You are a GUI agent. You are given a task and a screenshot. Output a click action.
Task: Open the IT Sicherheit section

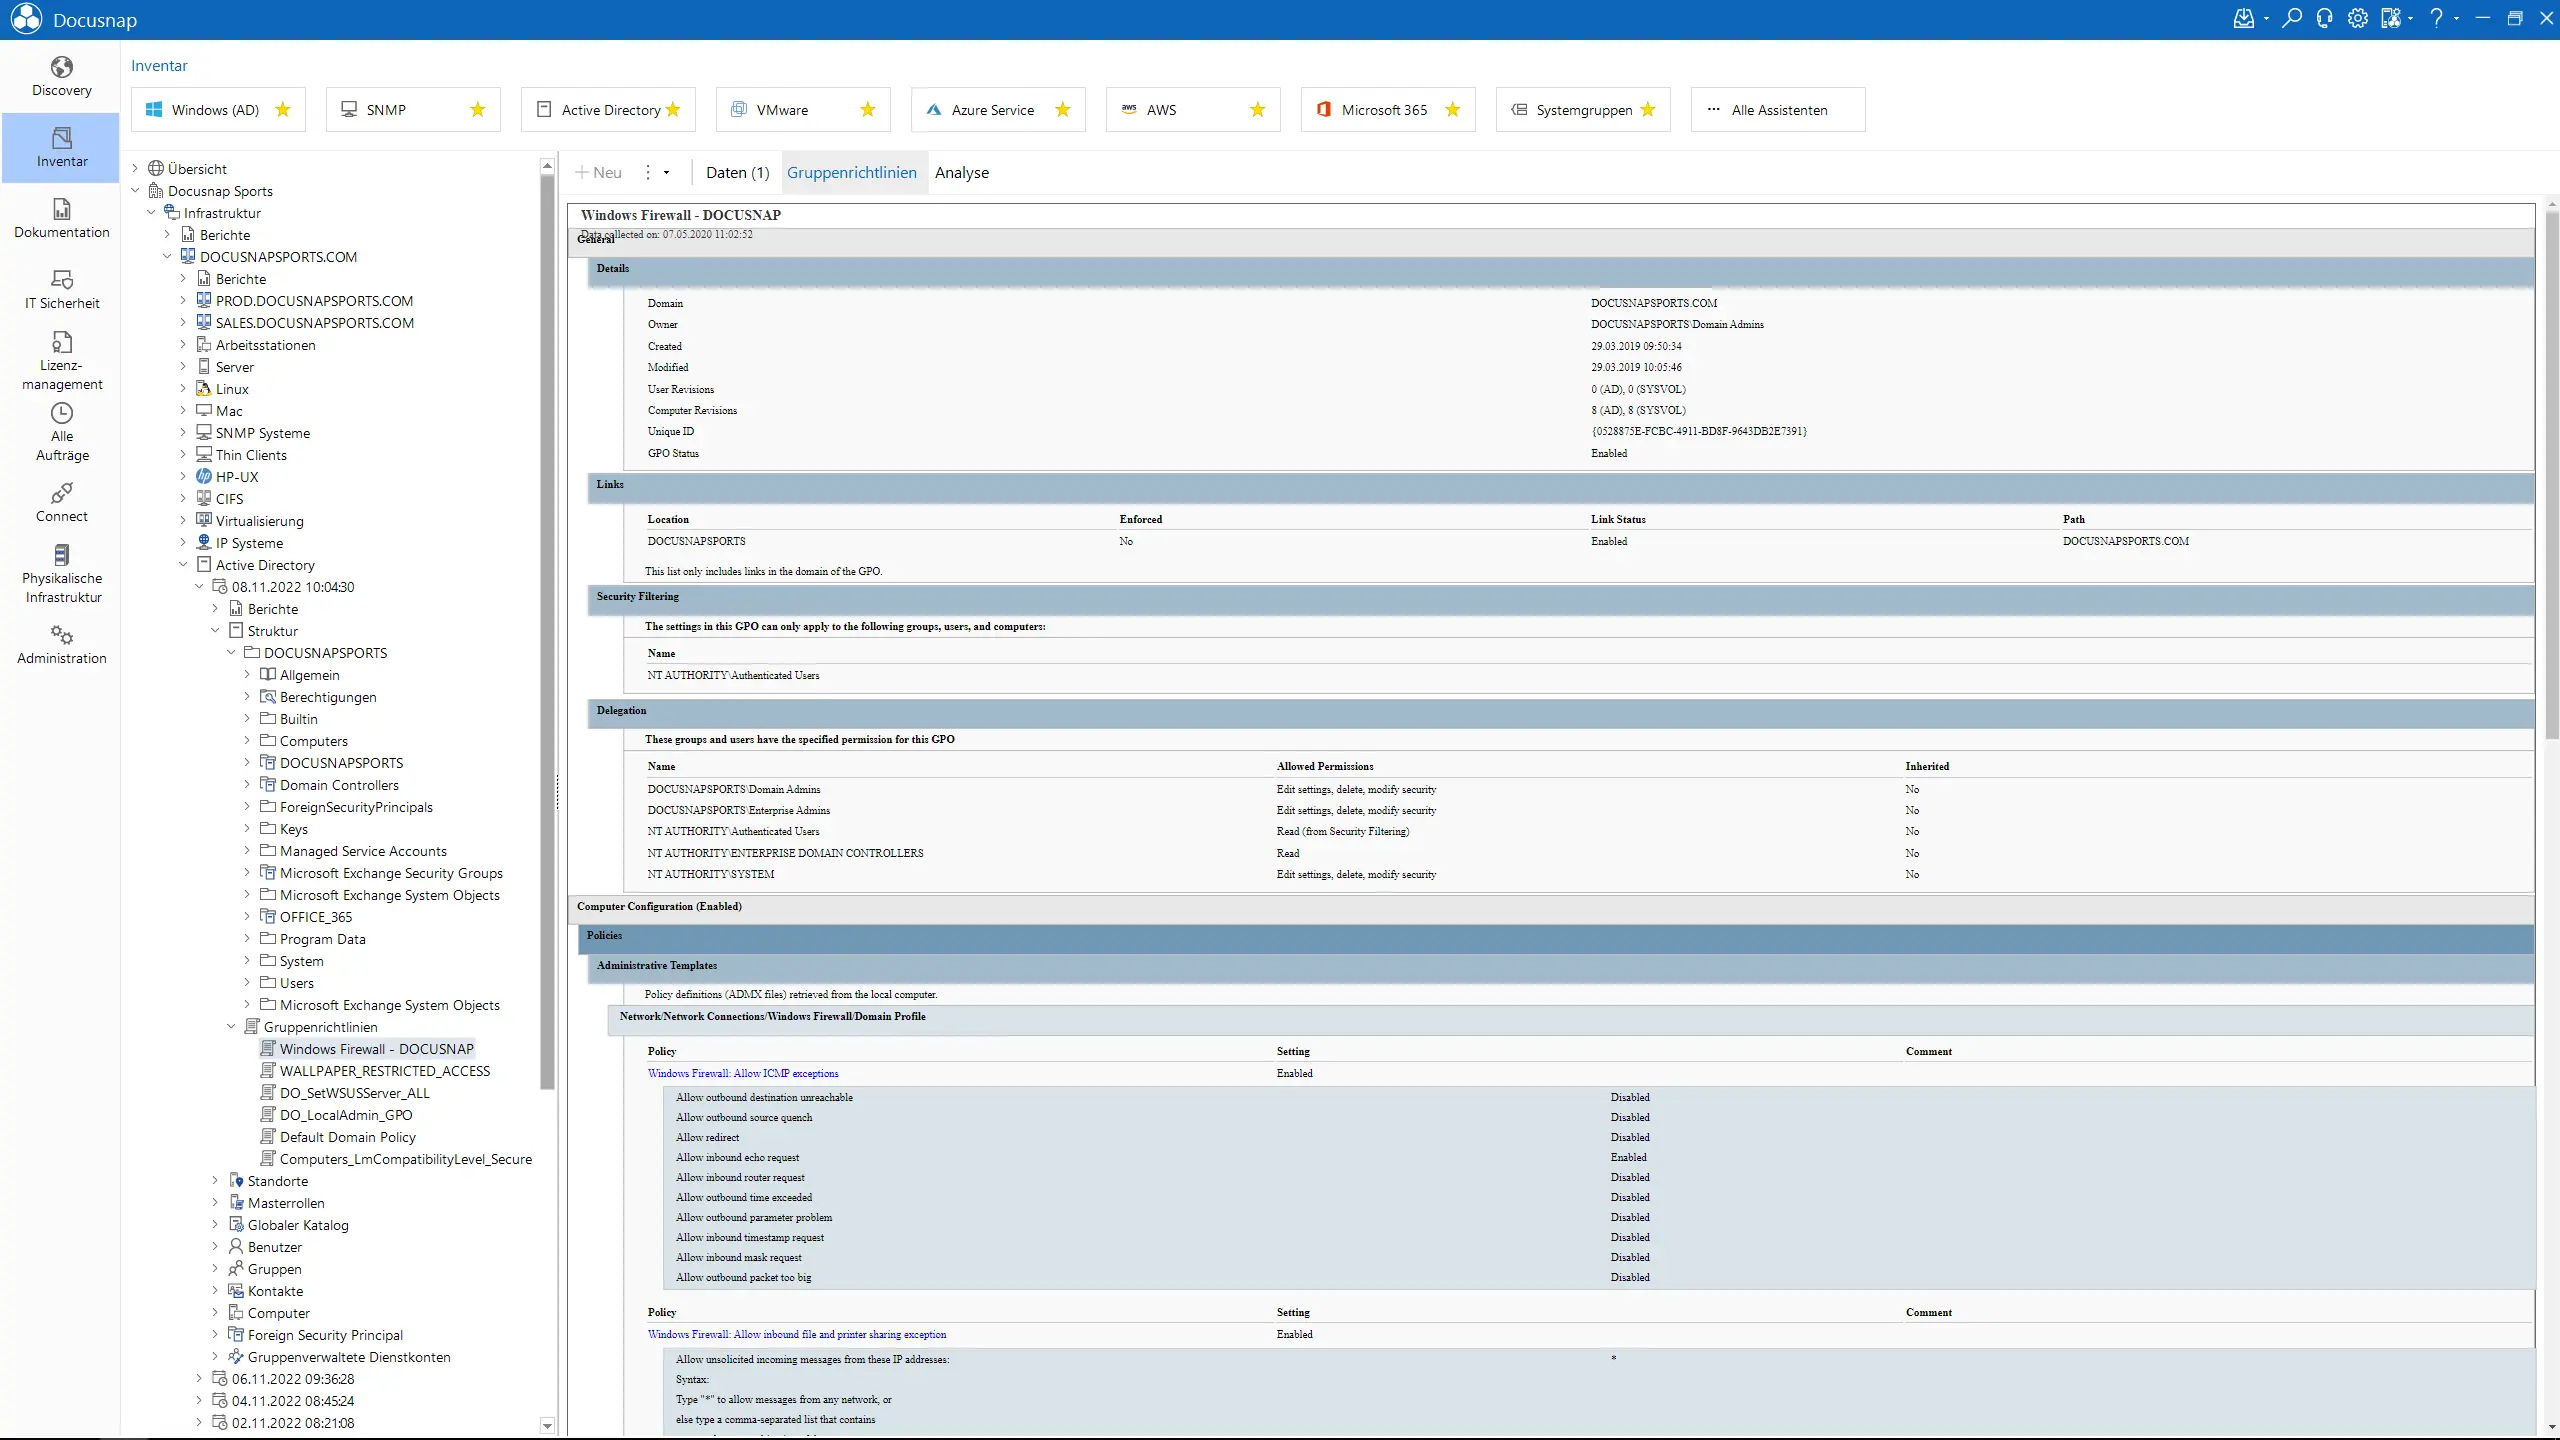[61, 289]
